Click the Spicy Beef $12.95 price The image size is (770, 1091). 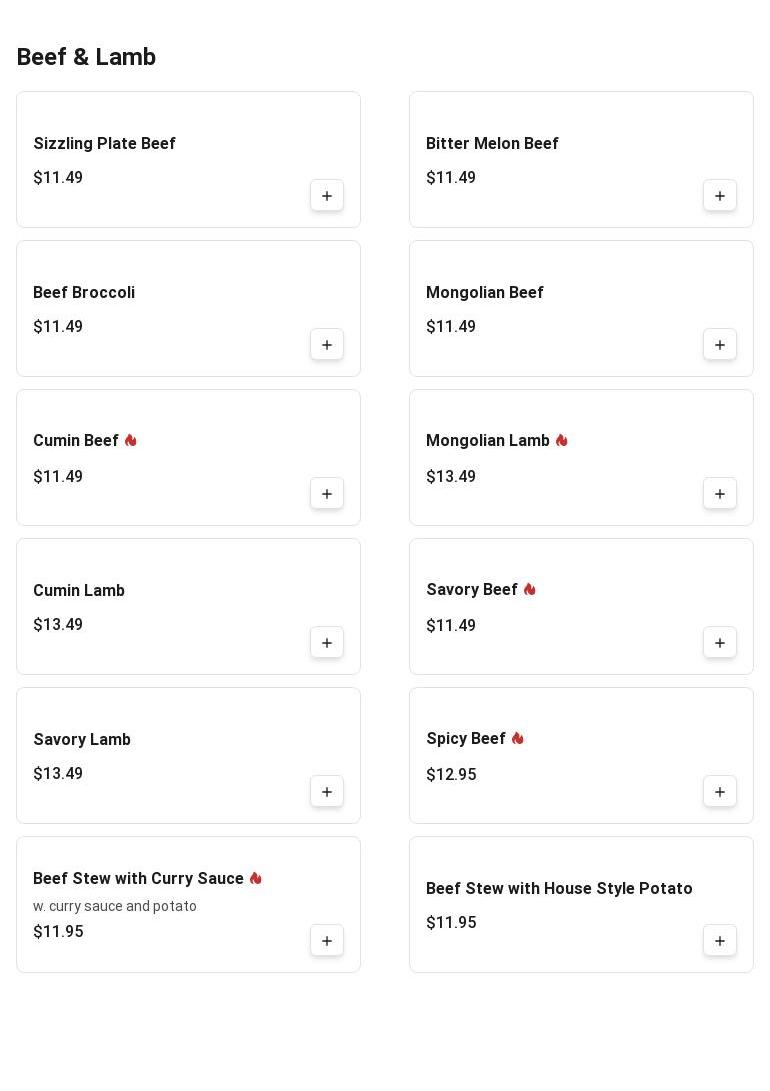pos(451,775)
